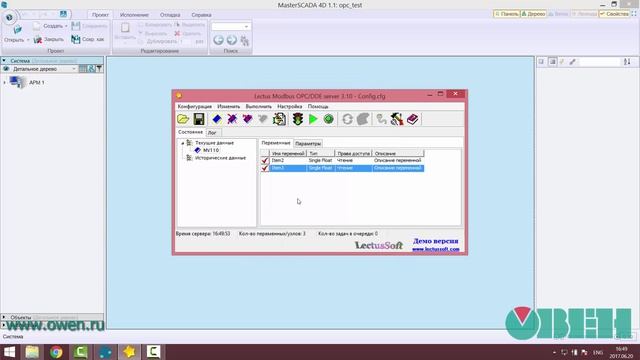Switch to the Лог tab
Image resolution: width=640 pixels, height=360 pixels.
click(212, 133)
